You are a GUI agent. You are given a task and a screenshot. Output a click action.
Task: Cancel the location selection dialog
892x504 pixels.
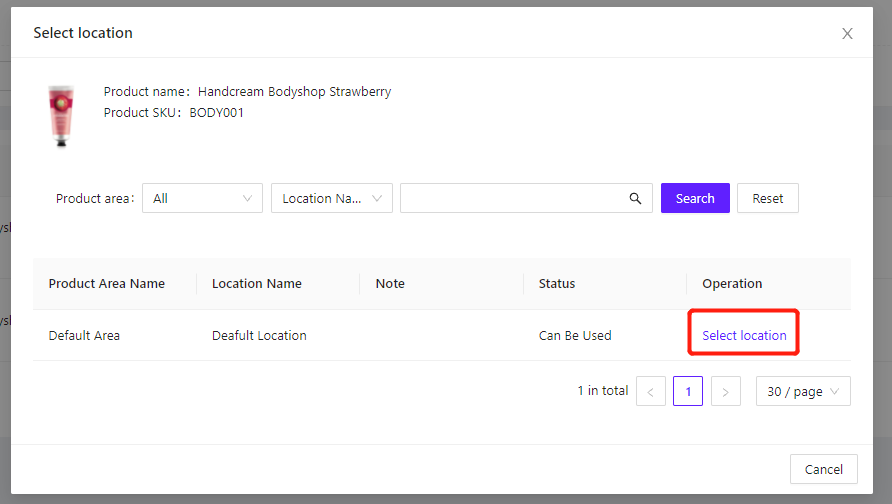click(823, 469)
